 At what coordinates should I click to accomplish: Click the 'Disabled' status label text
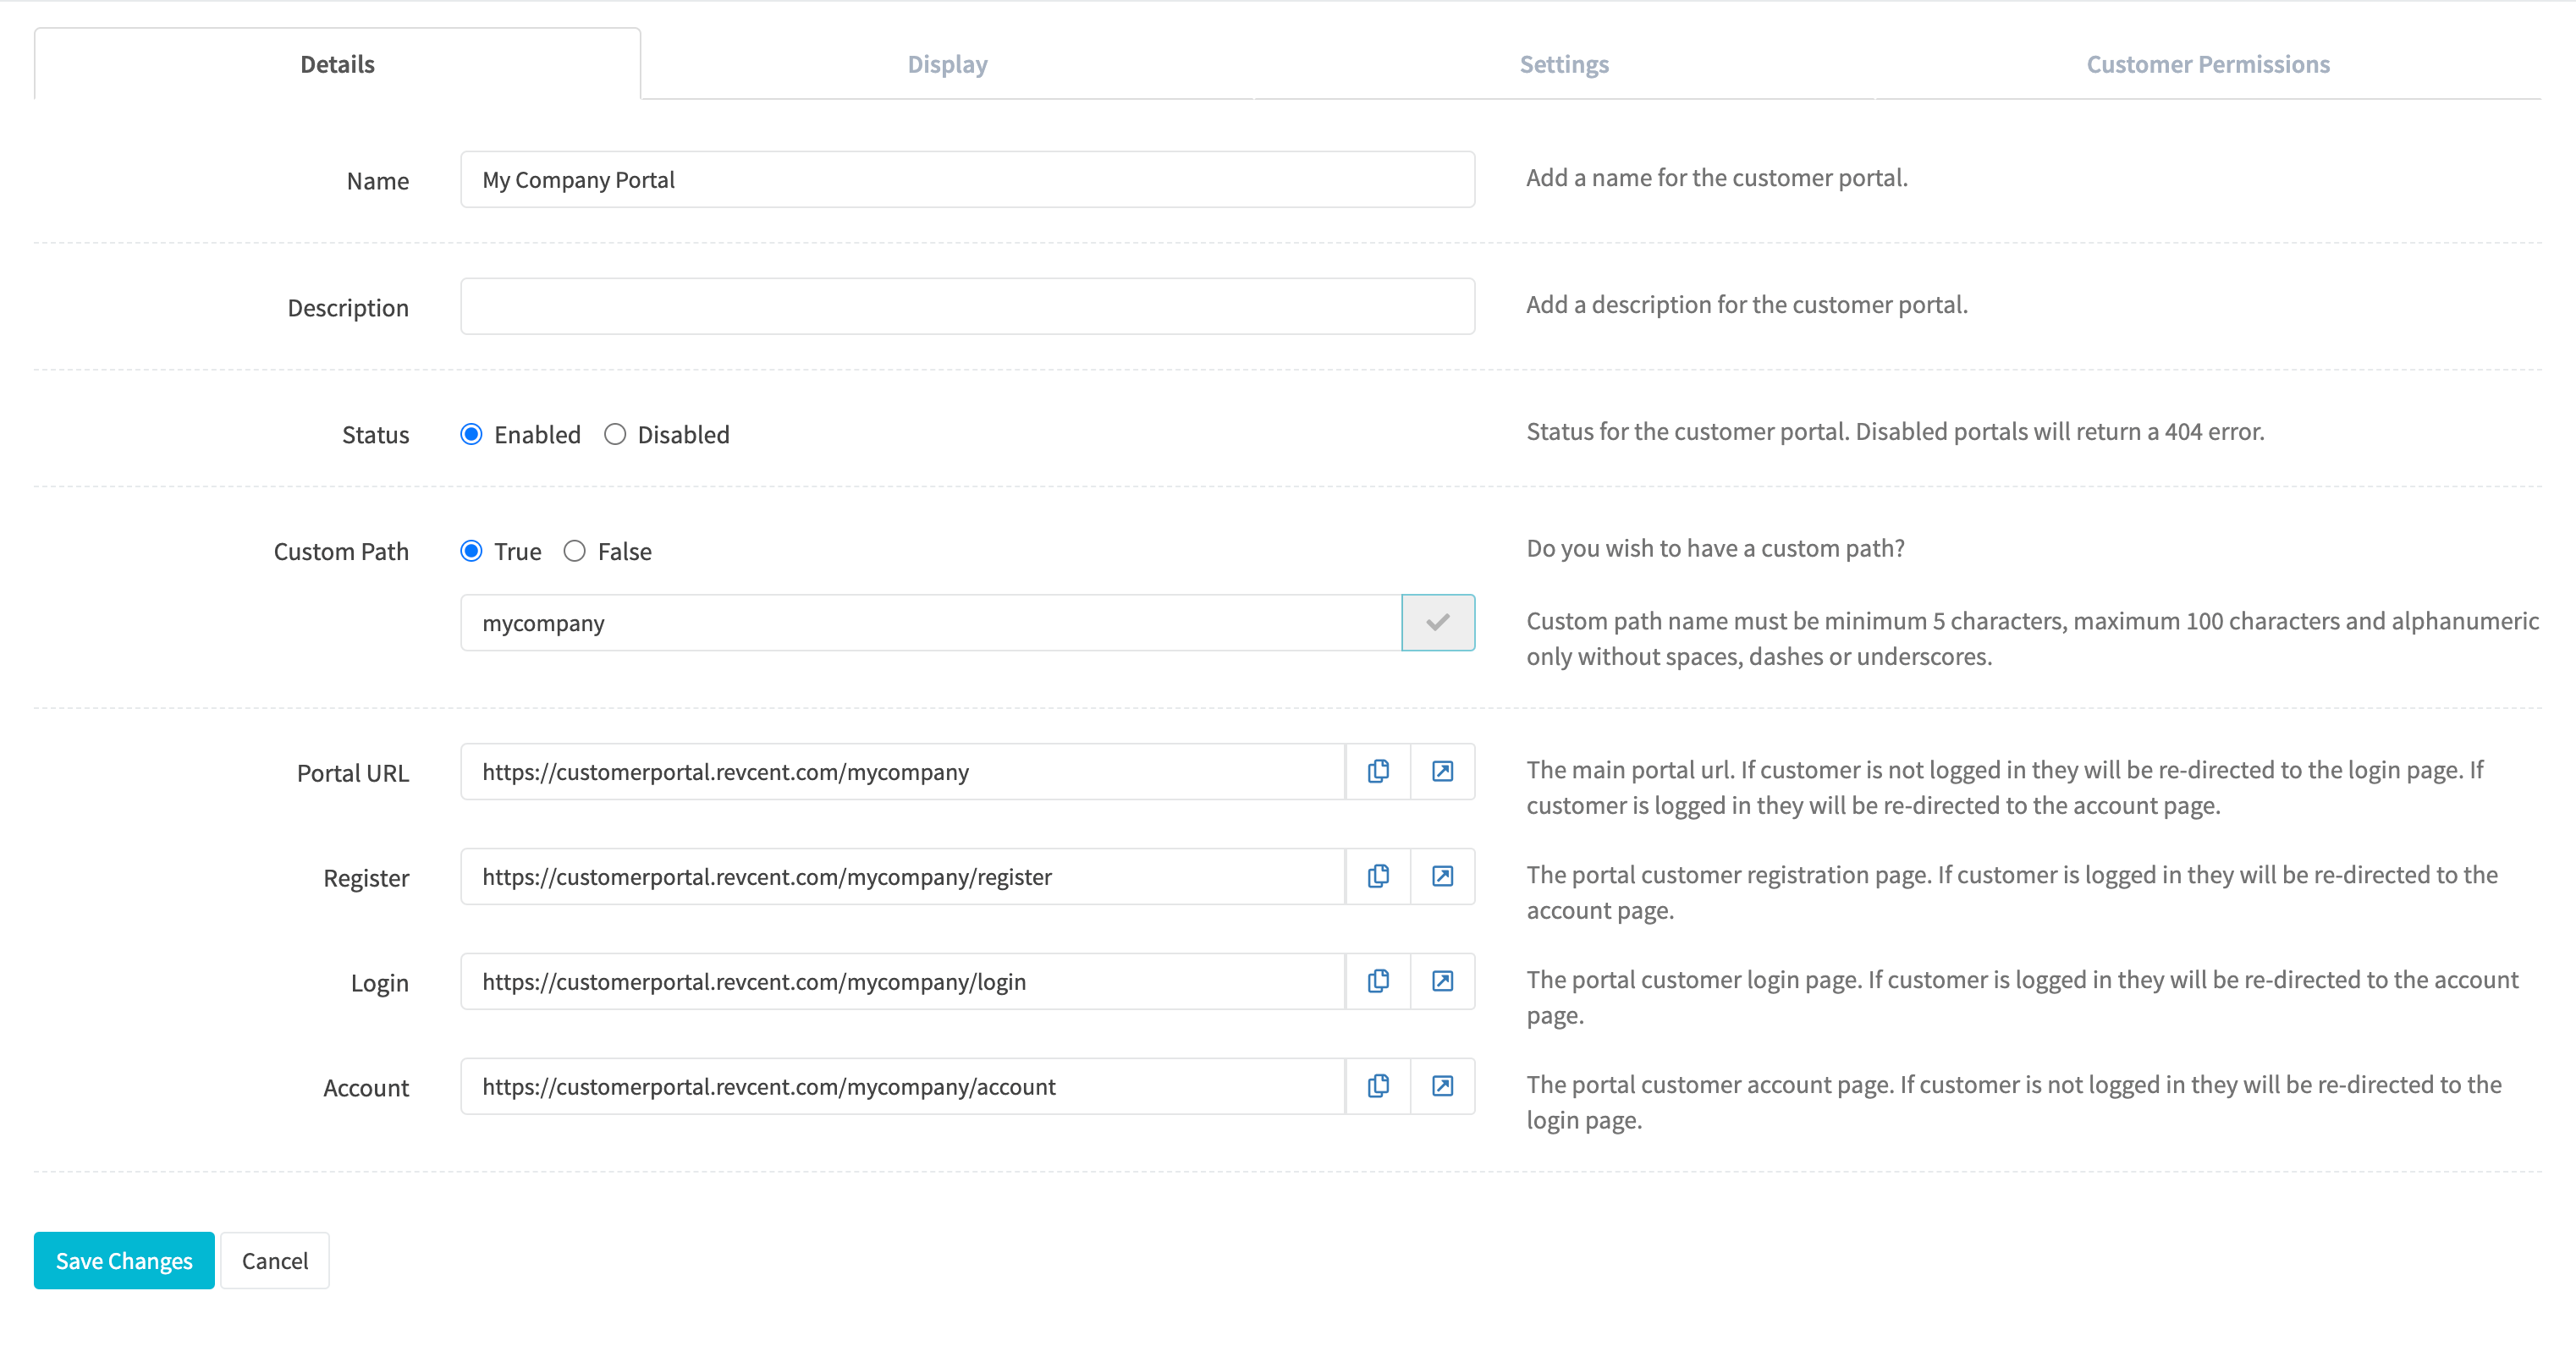(x=684, y=434)
